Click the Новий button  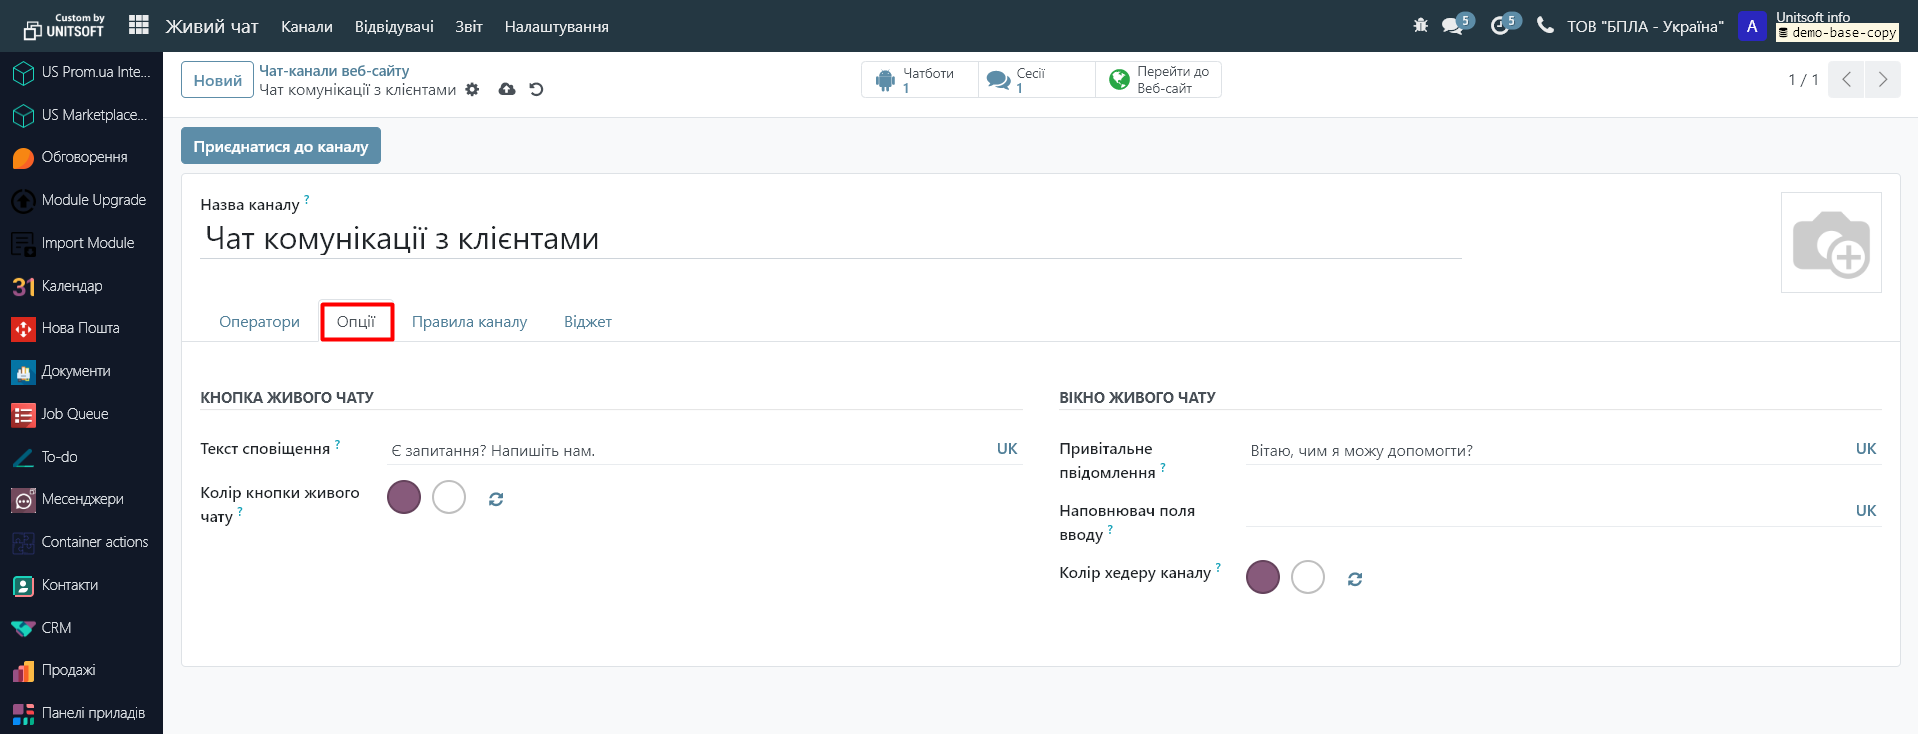click(217, 80)
